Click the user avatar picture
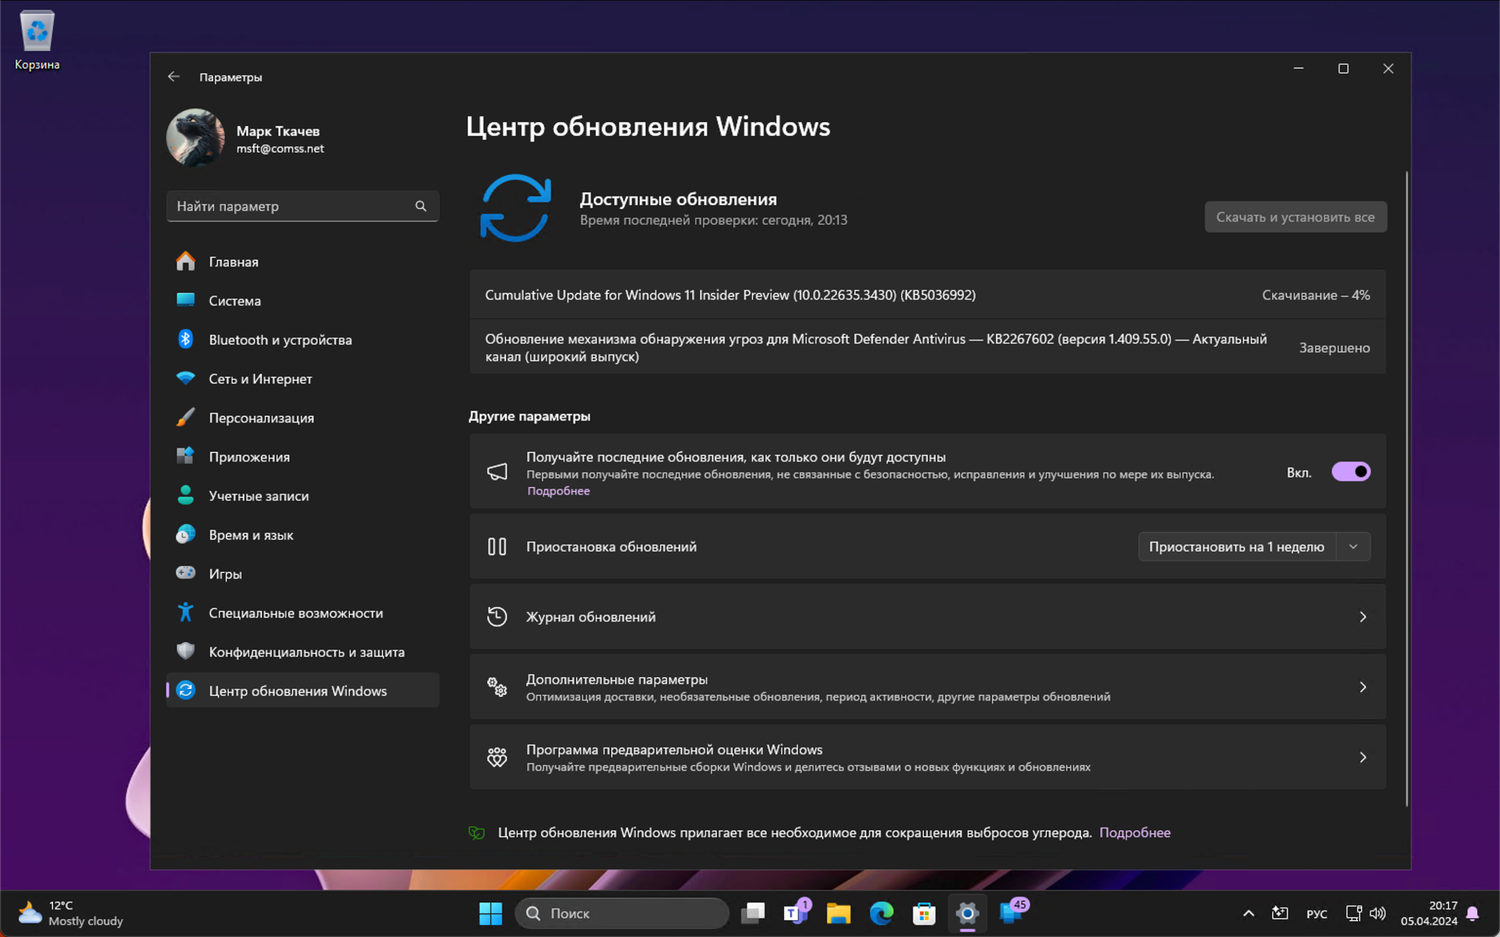Screen dimensions: 1500x937 [x=195, y=137]
